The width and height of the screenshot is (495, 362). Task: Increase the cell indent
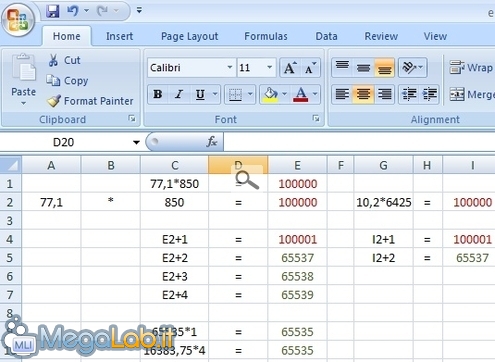coord(430,94)
